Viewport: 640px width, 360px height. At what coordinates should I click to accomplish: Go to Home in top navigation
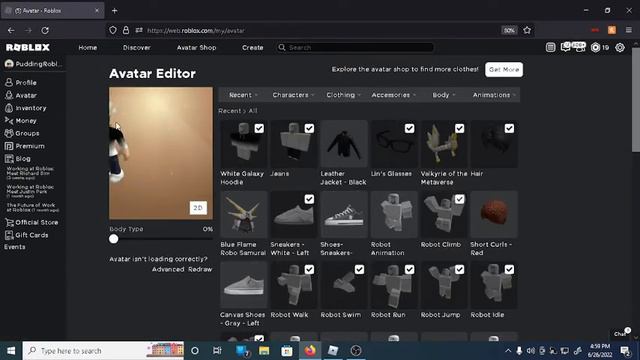coord(88,47)
